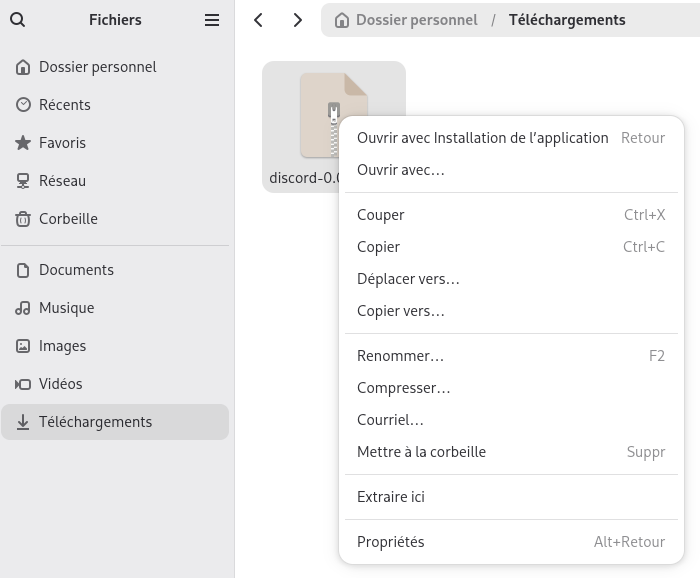Select Images folder in the sidebar
The image size is (700, 578).
pyautogui.click(x=62, y=346)
